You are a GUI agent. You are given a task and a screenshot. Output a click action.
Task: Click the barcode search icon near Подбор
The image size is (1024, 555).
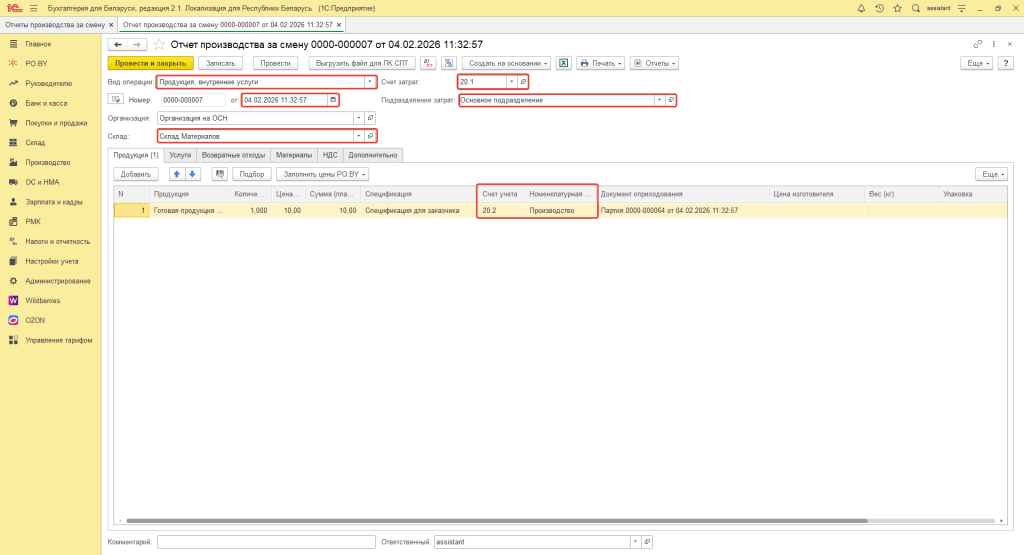220,174
